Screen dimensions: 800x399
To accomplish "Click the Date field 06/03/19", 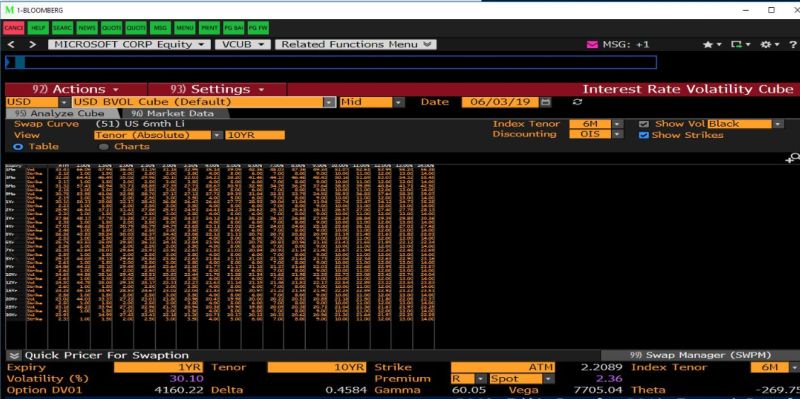I will coord(500,102).
